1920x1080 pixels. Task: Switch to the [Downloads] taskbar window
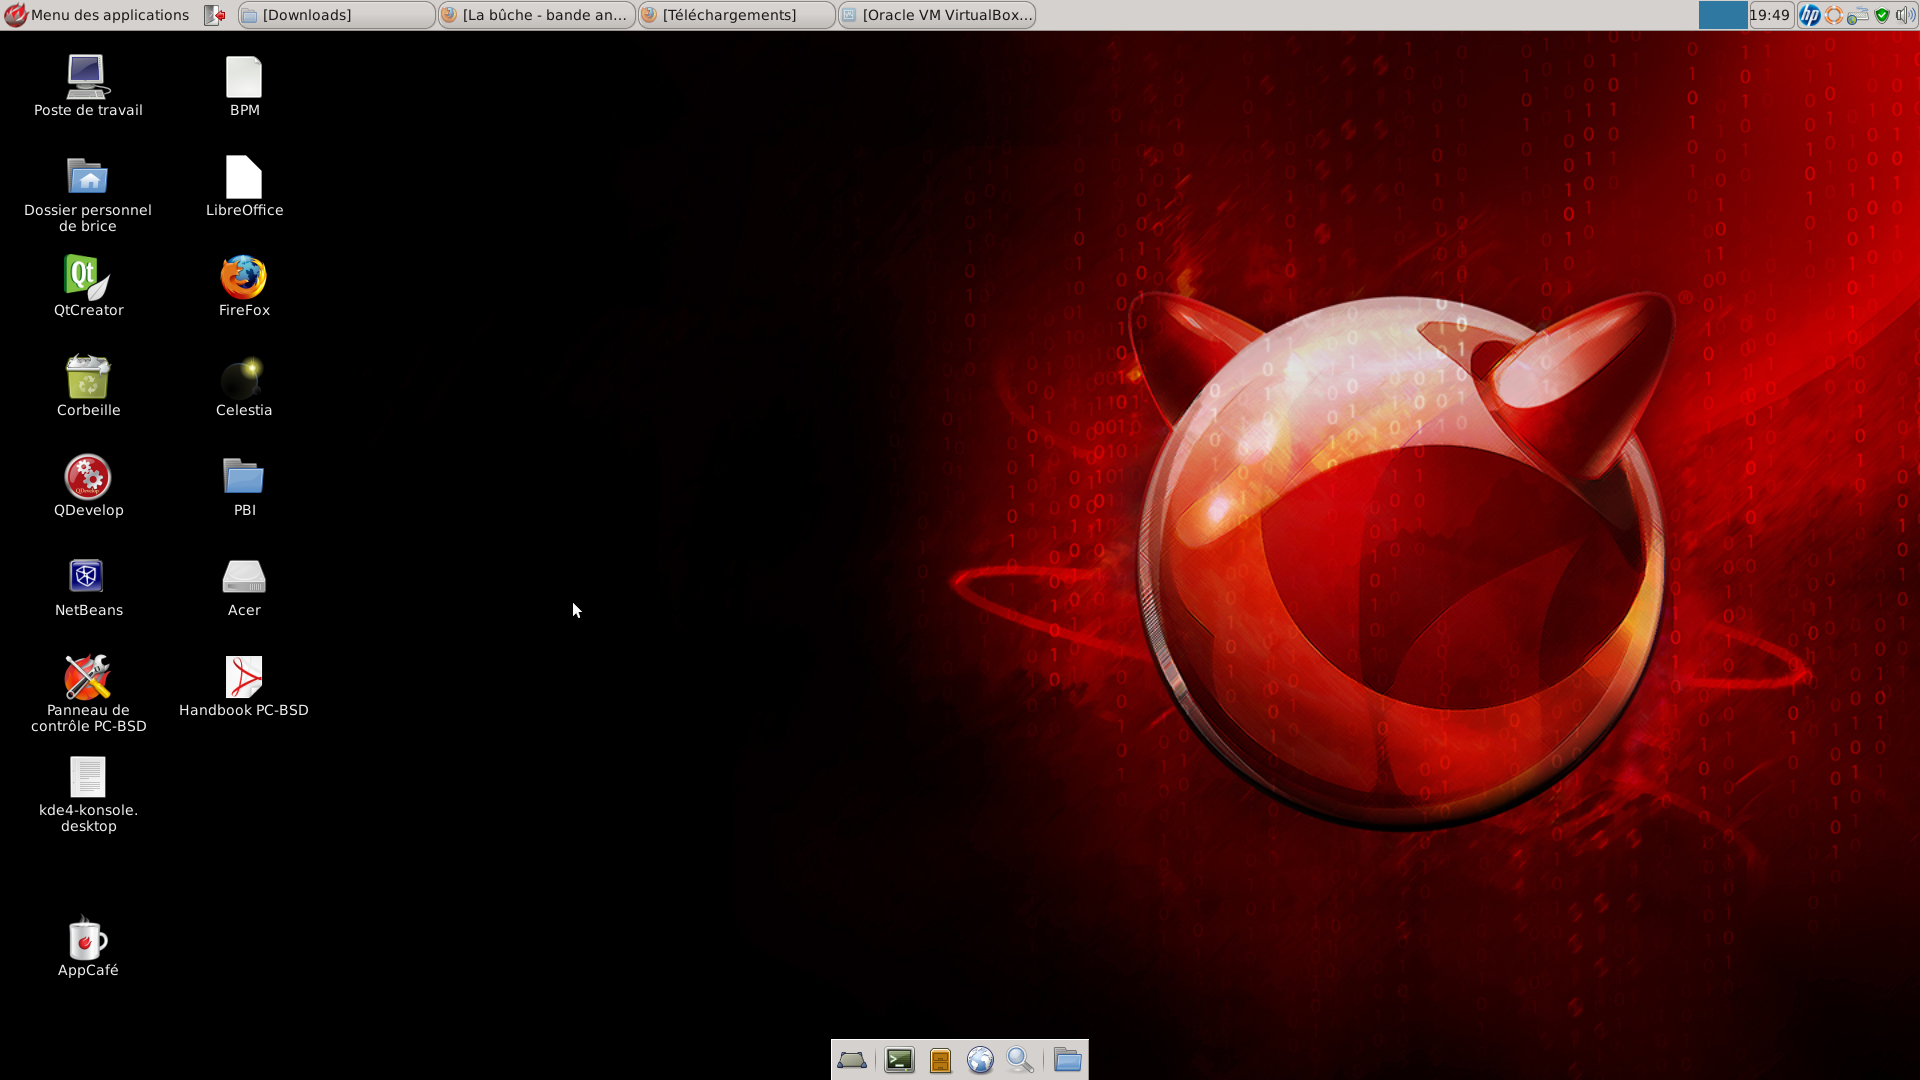coord(336,15)
